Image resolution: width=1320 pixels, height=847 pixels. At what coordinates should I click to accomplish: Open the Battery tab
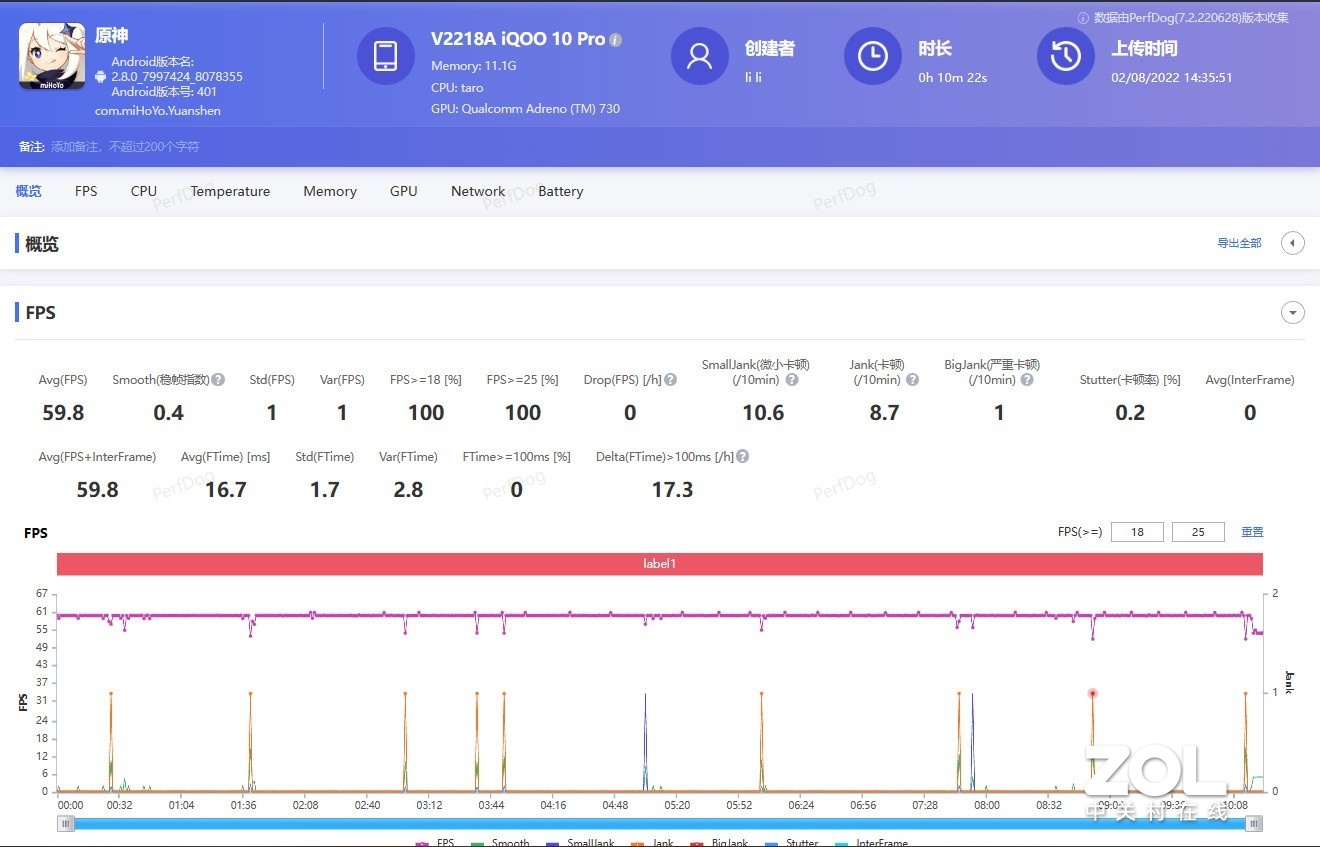[x=560, y=191]
